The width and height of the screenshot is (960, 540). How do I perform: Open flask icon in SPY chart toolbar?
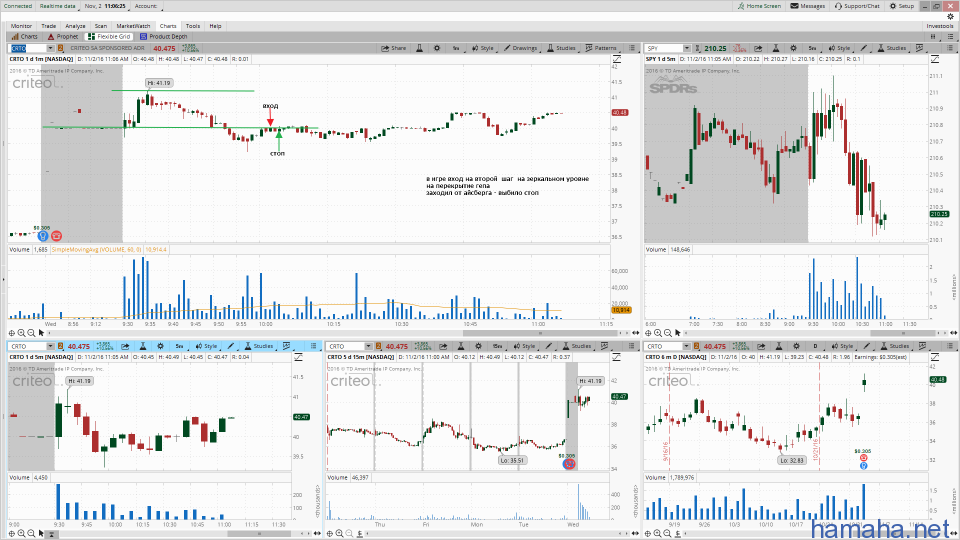coord(776,48)
